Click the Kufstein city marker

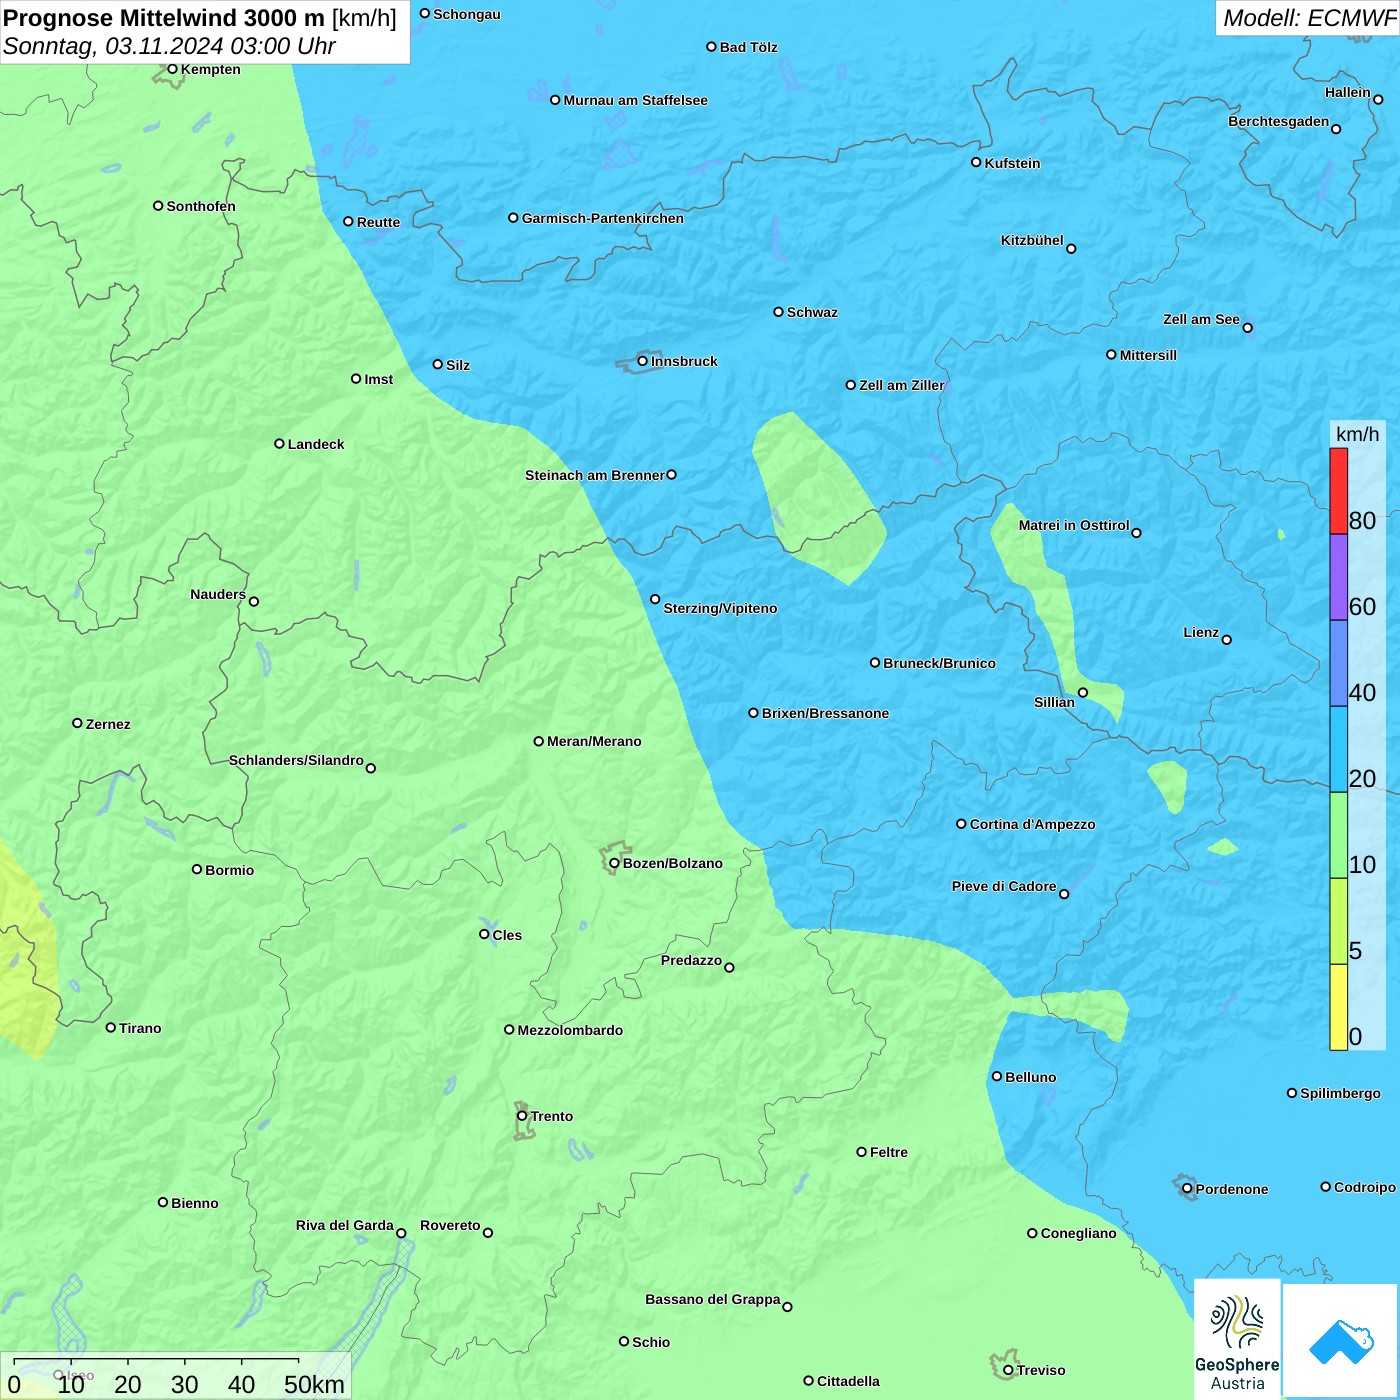[976, 162]
